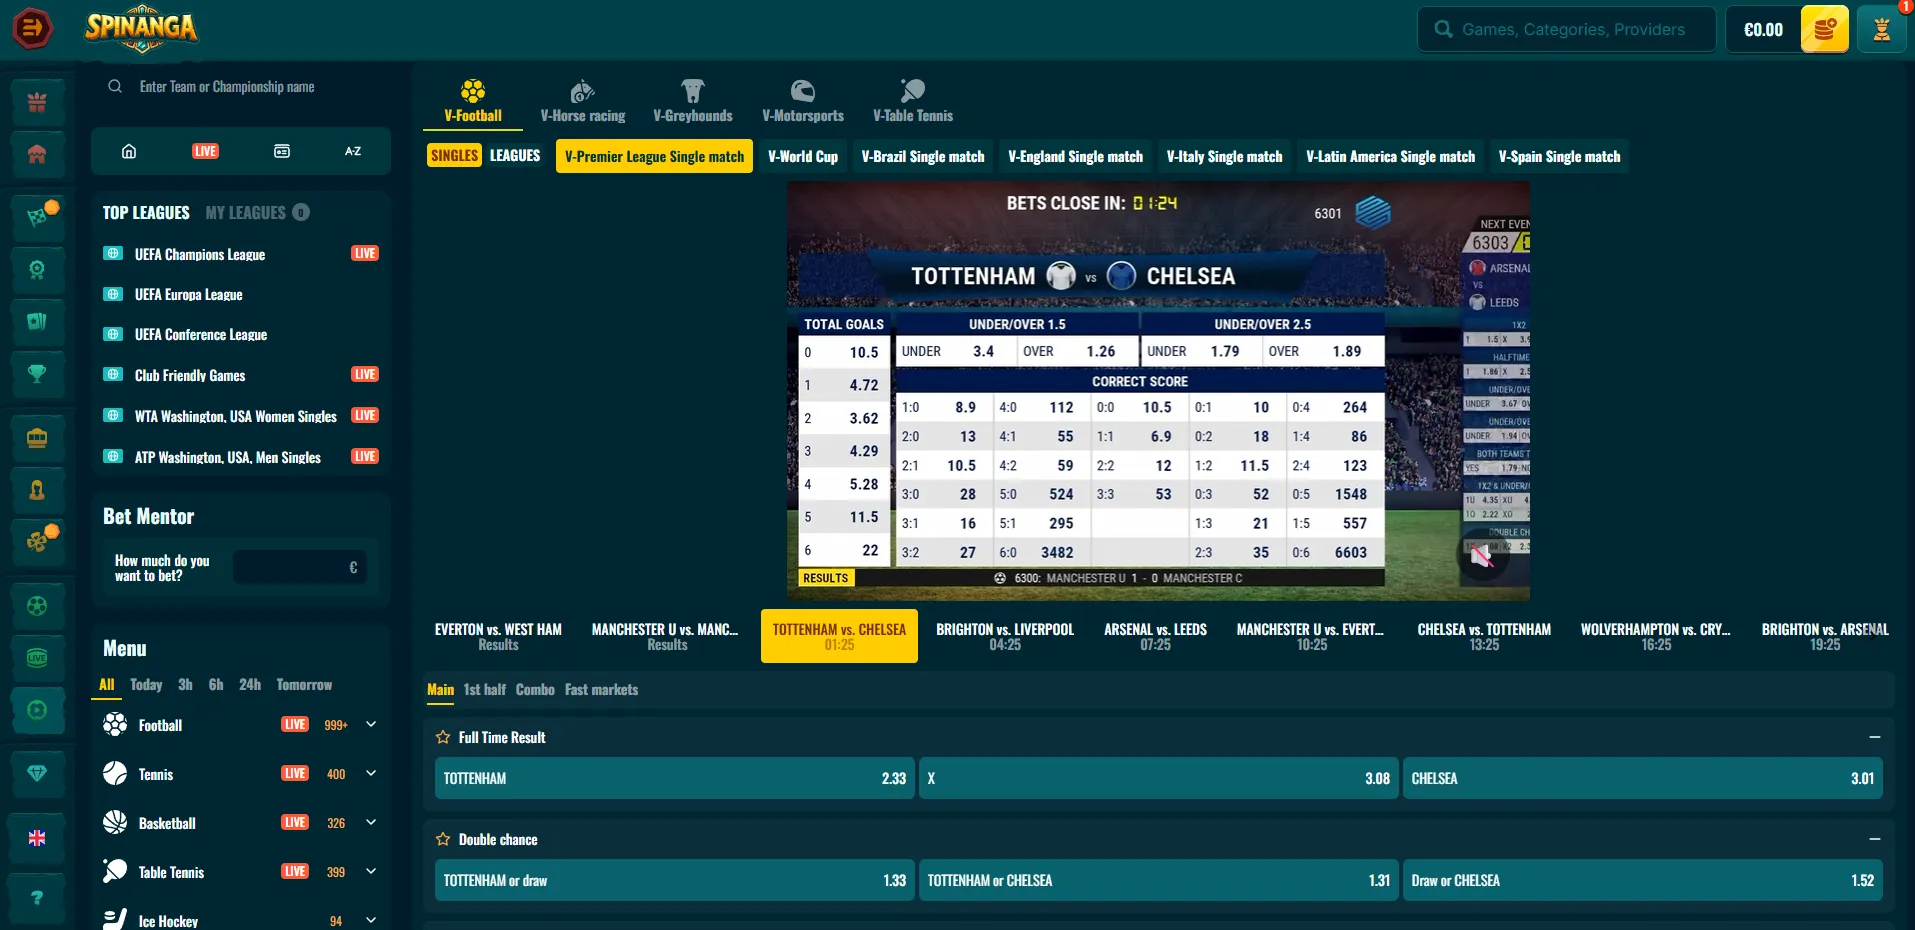Mute the virtual match video
The height and width of the screenshot is (930, 1915).
point(1482,556)
